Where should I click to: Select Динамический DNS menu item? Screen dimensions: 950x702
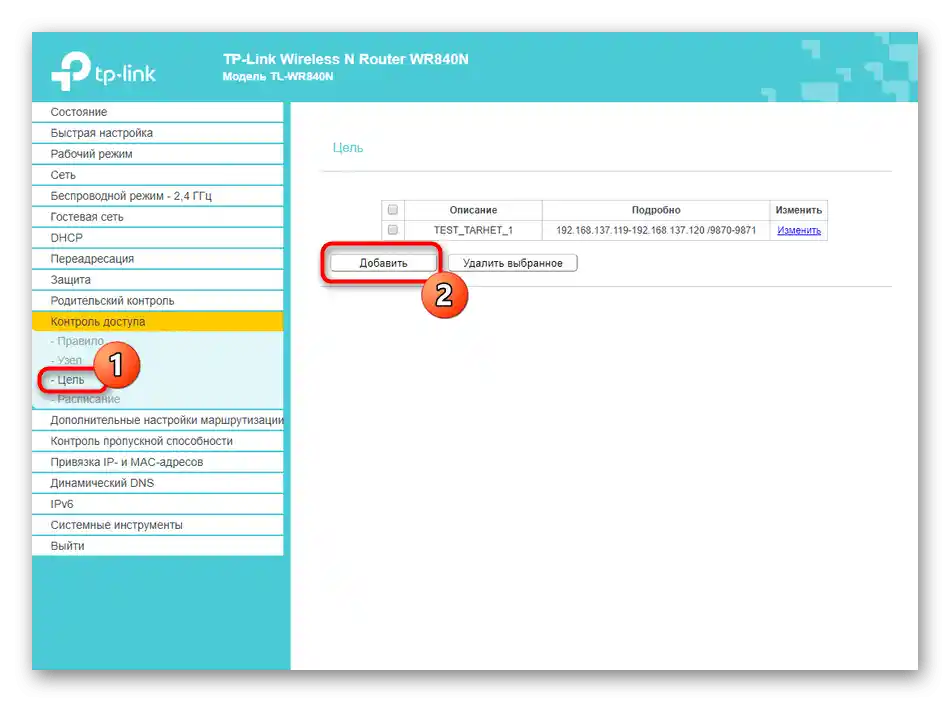point(158,483)
